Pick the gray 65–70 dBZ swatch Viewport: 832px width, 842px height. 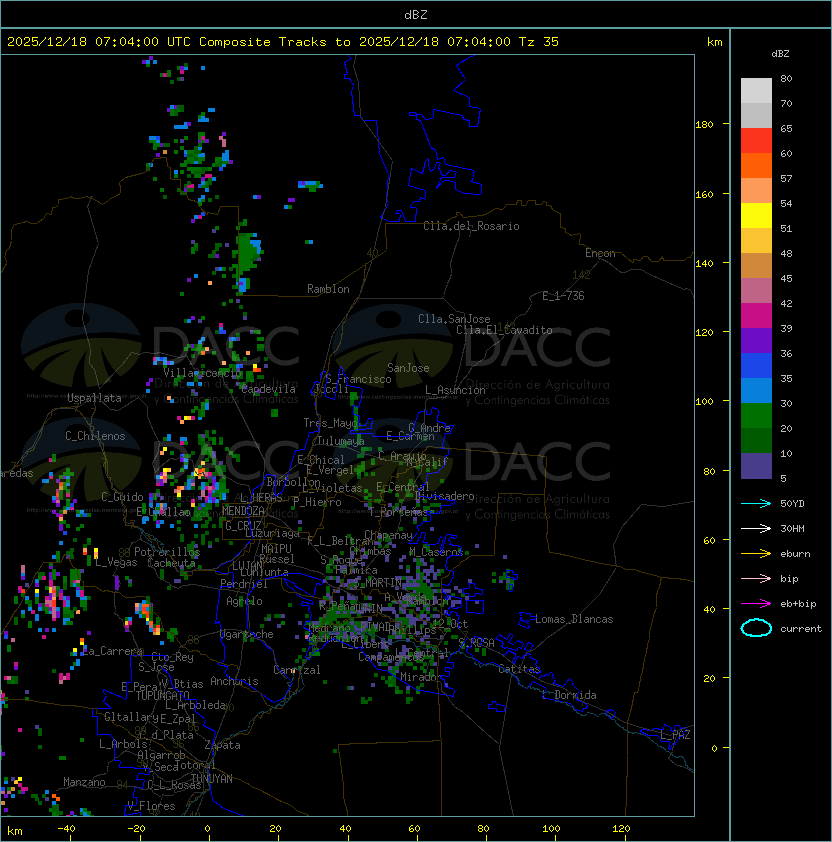coord(756,115)
